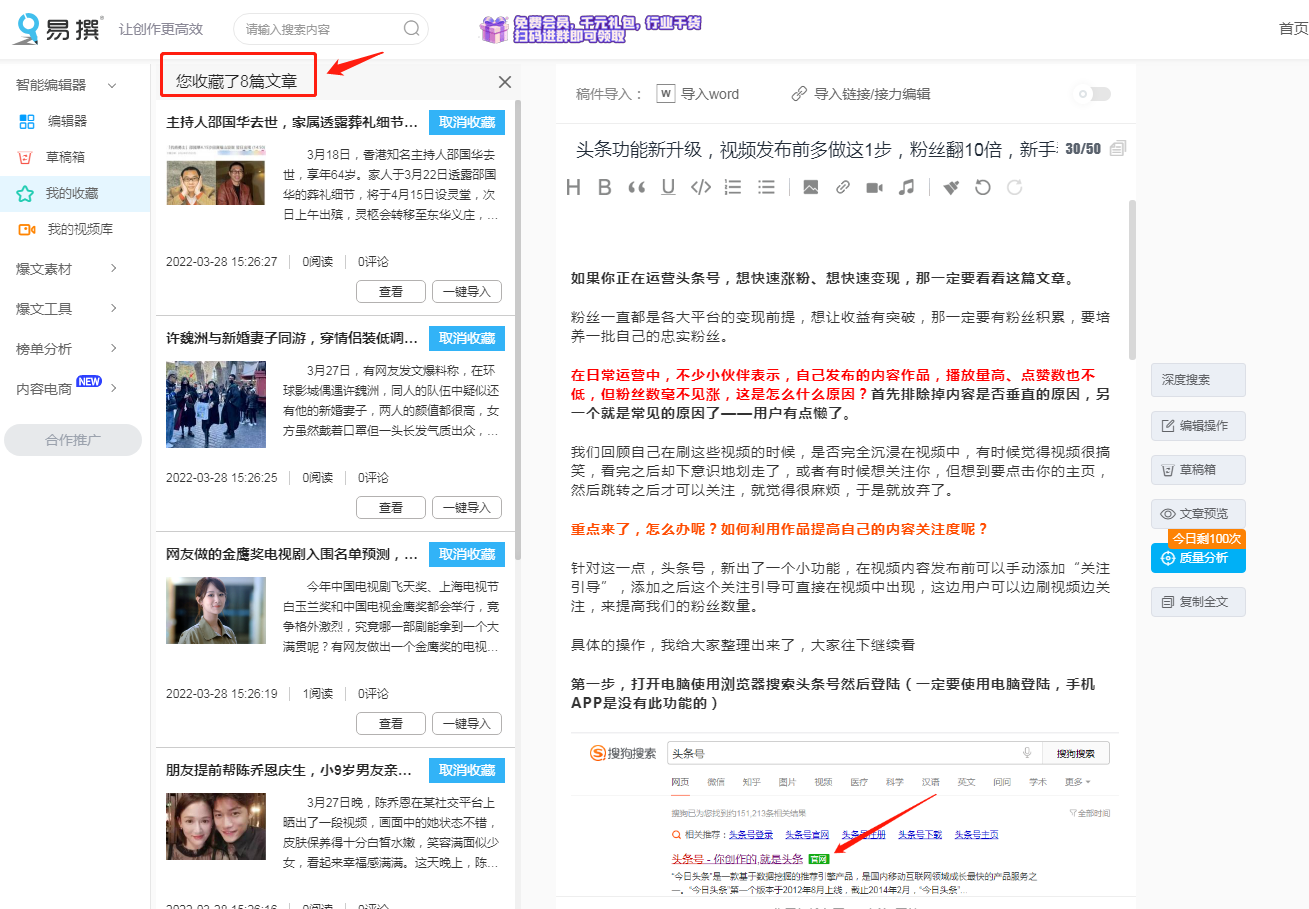Viewport: 1309px width, 909px height.
Task: One-click import the 许魏洲 article
Action: tap(467, 508)
